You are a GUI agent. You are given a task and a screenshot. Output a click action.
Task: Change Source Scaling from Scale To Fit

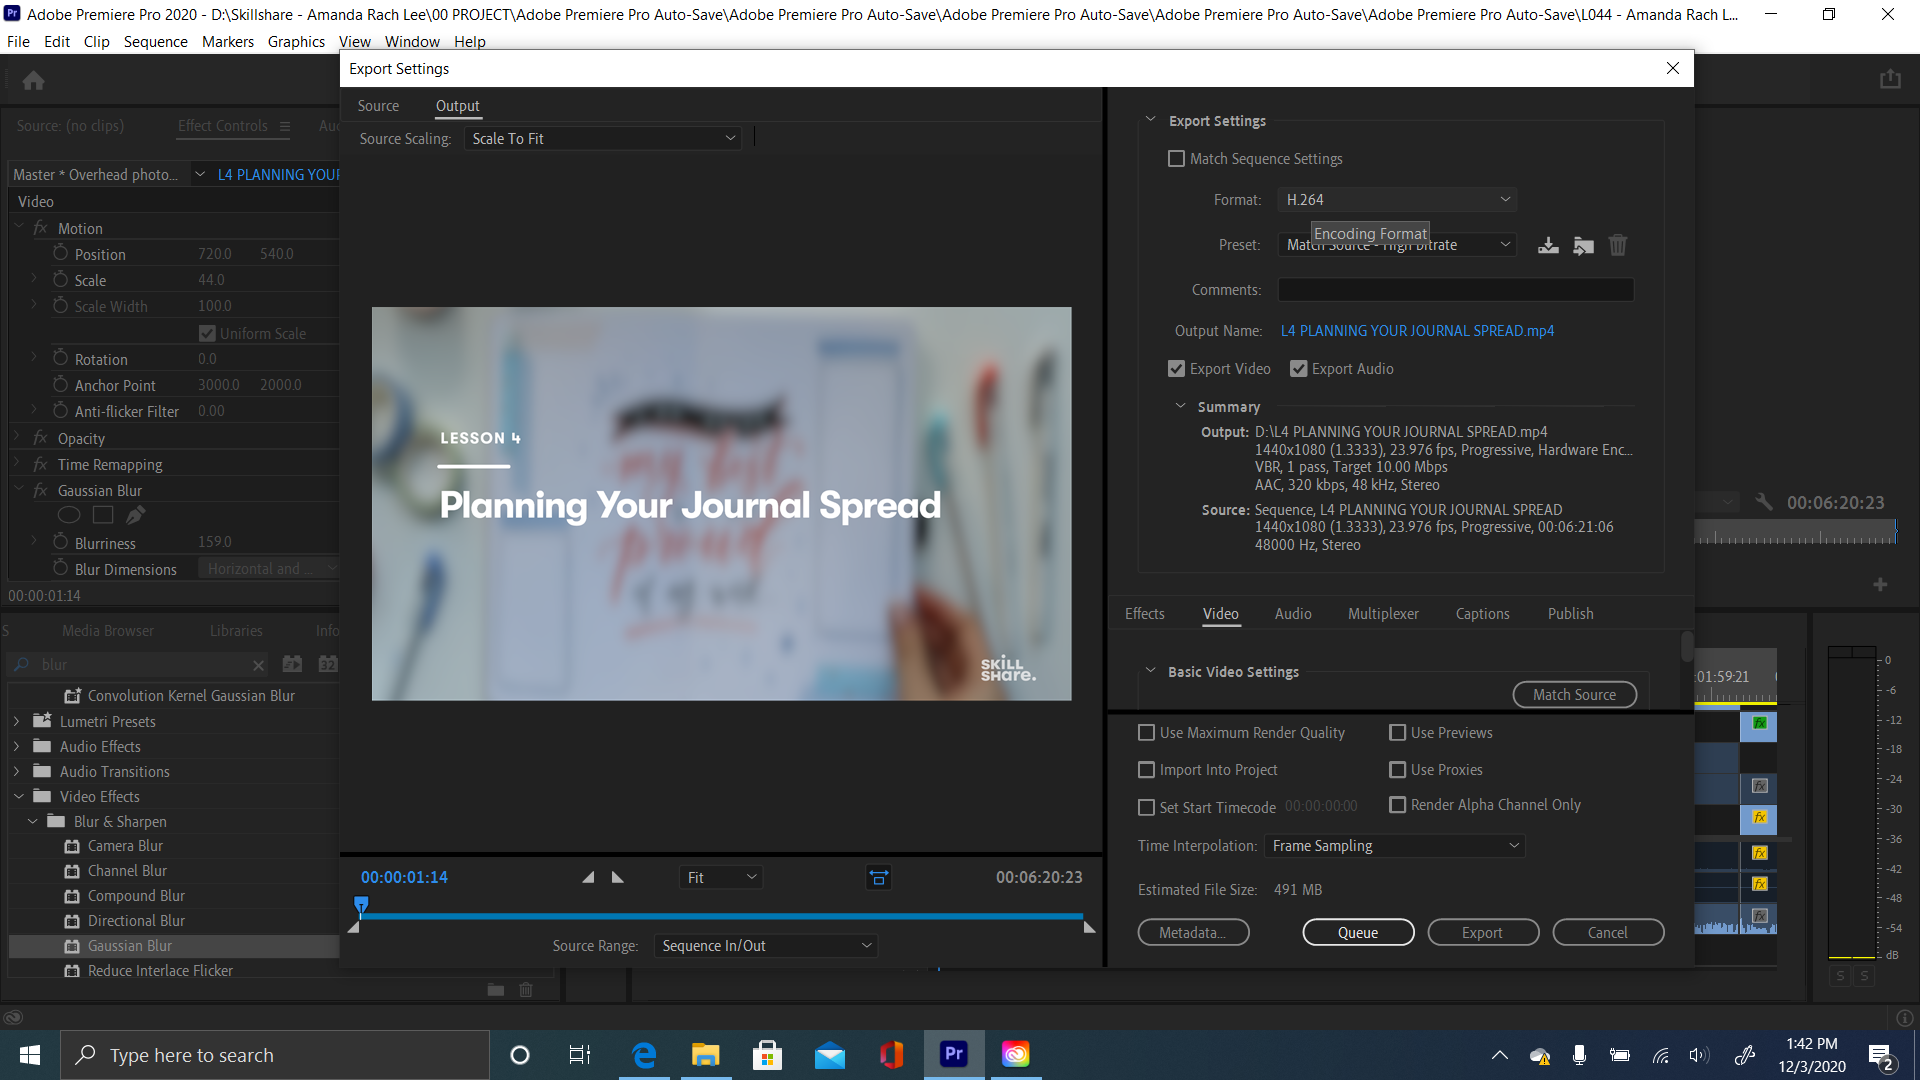603,138
